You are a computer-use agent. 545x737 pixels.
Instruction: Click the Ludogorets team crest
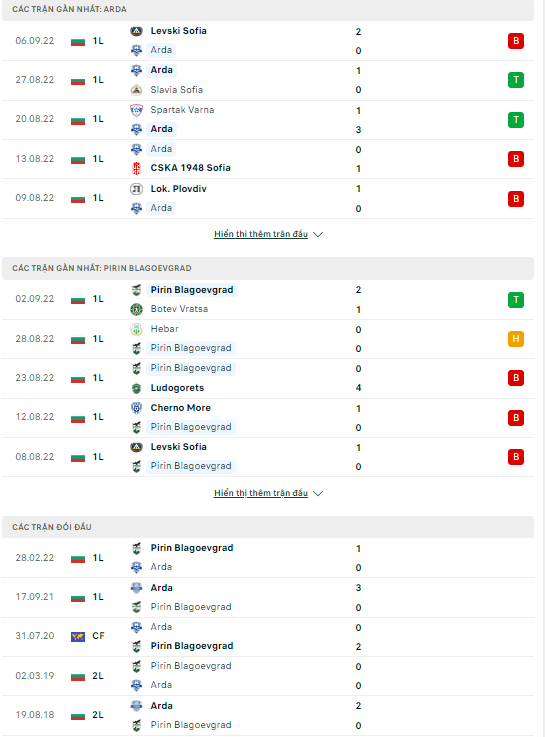(136, 388)
